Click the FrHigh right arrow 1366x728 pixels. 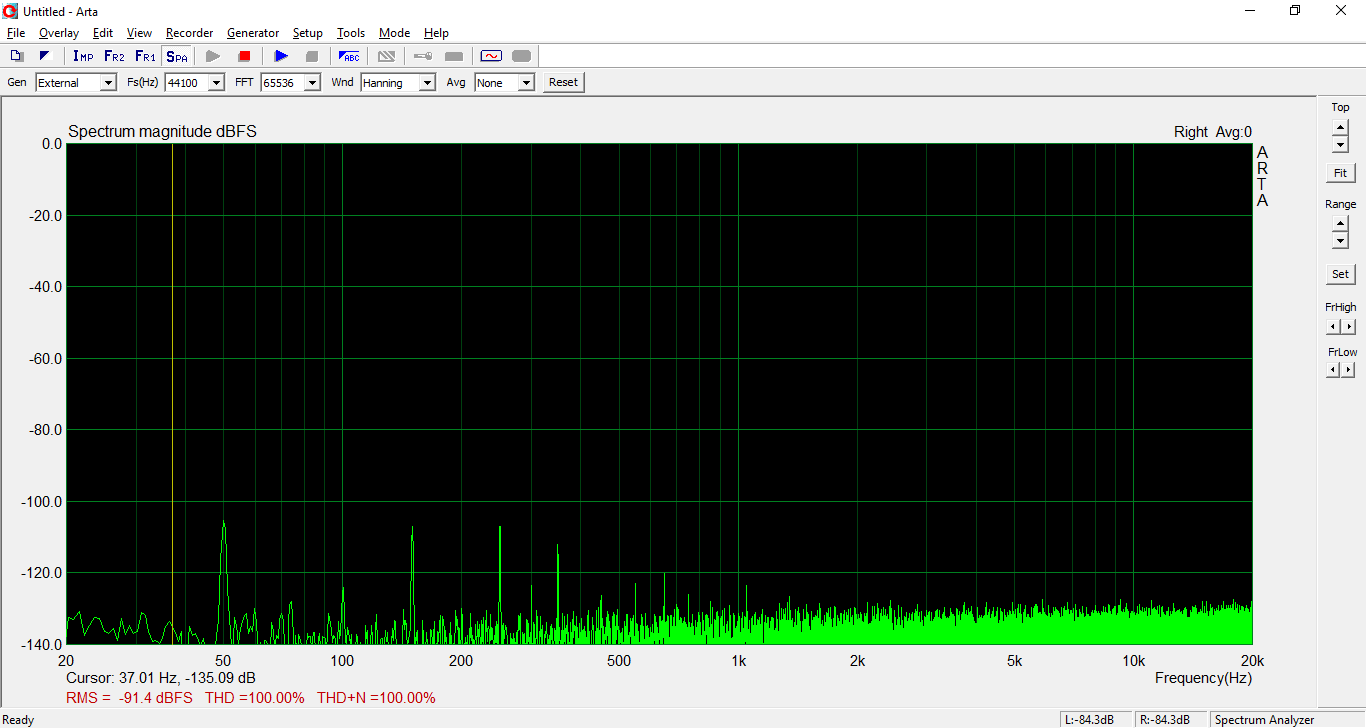click(1349, 326)
